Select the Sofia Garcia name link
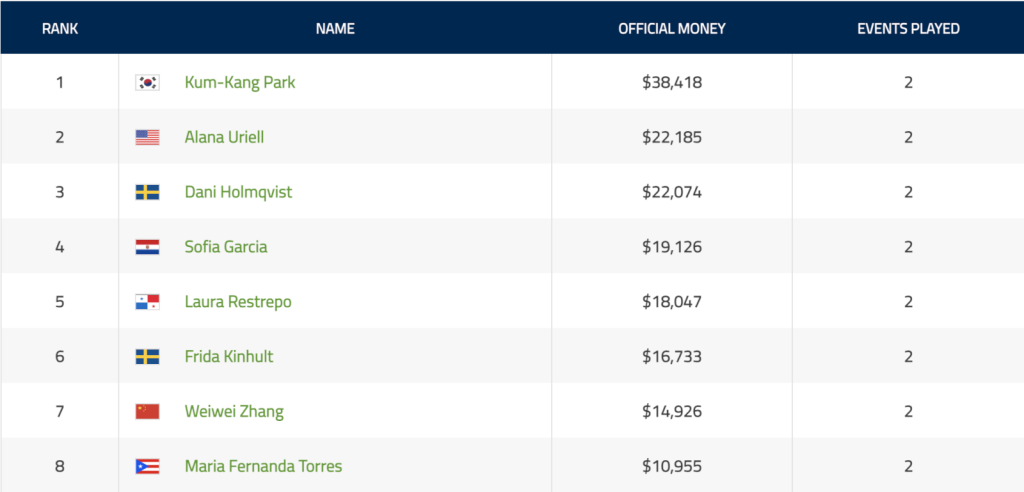This screenshot has height=492, width=1024. click(x=226, y=247)
